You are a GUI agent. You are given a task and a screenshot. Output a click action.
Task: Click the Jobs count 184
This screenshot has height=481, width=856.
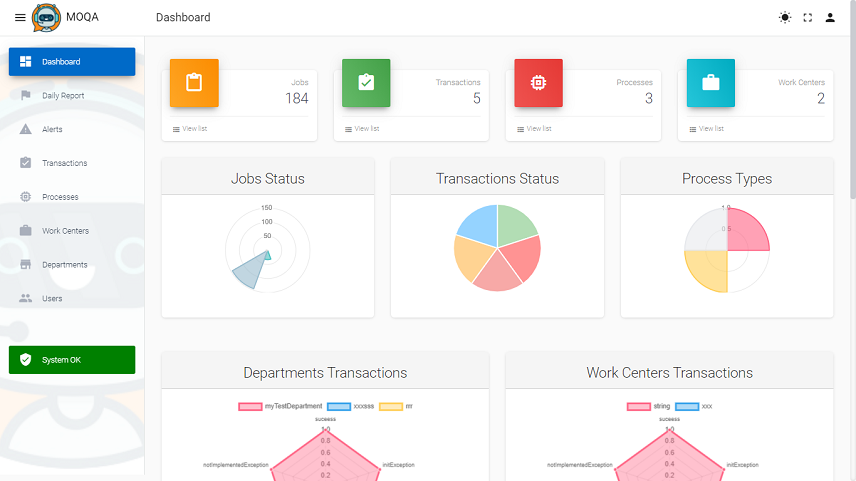(x=297, y=98)
